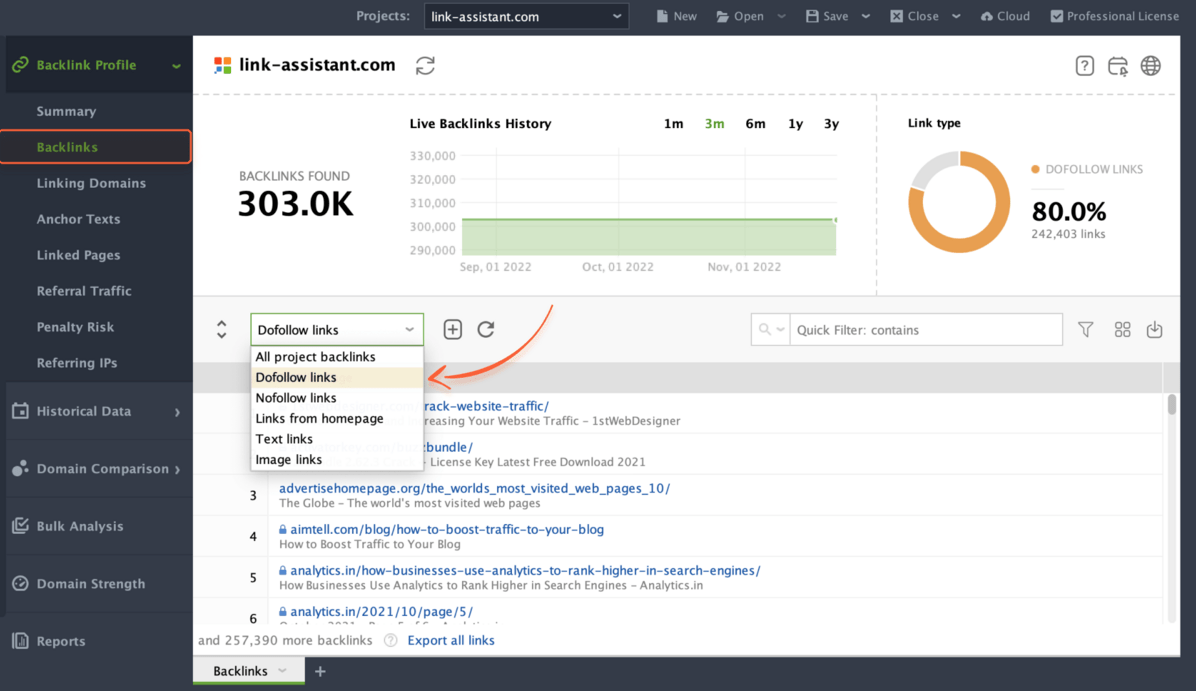Show 1y range on Live Backlinks History
Viewport: 1196px width, 691px height.
795,124
